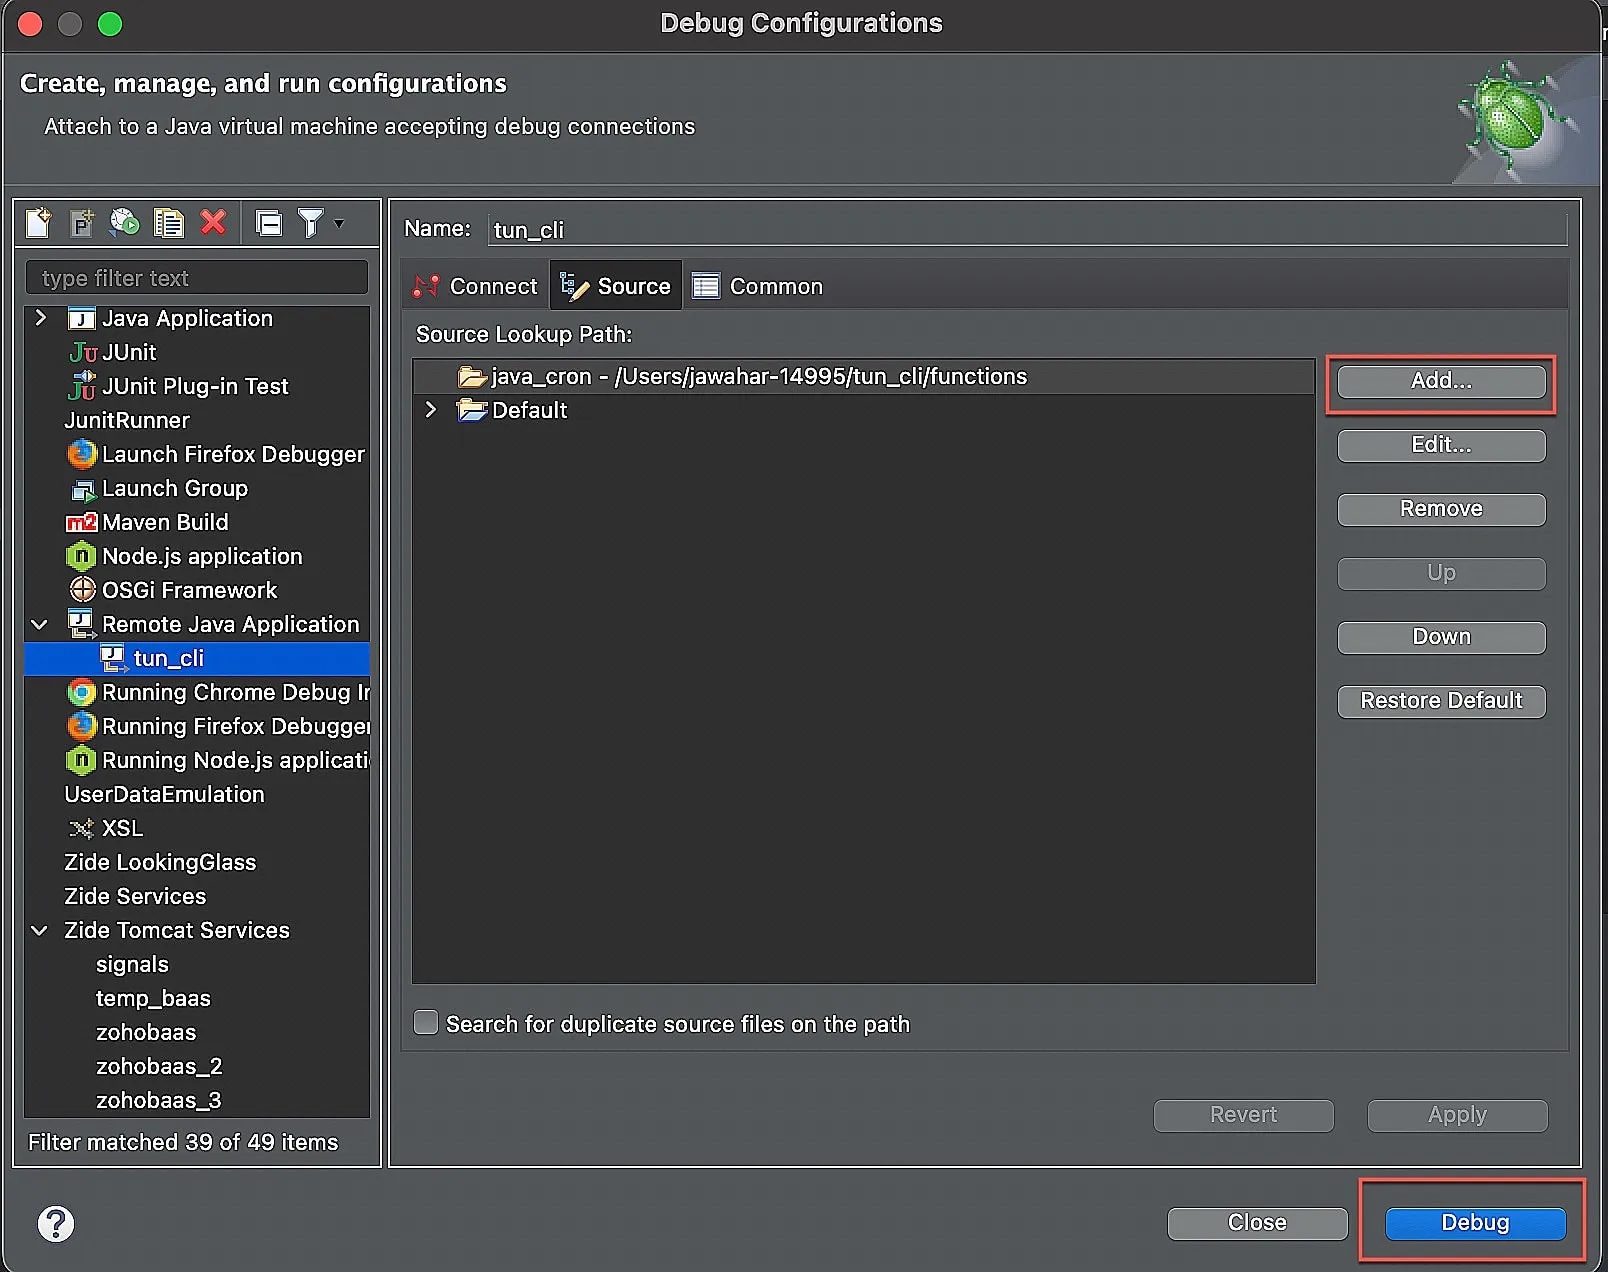Viewport: 1608px width, 1272px height.
Task: Expand the Default source folder entry
Action: [x=431, y=410]
